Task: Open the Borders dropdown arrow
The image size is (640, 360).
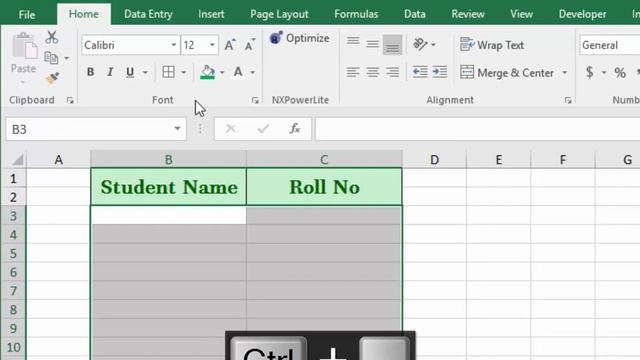Action: click(184, 73)
